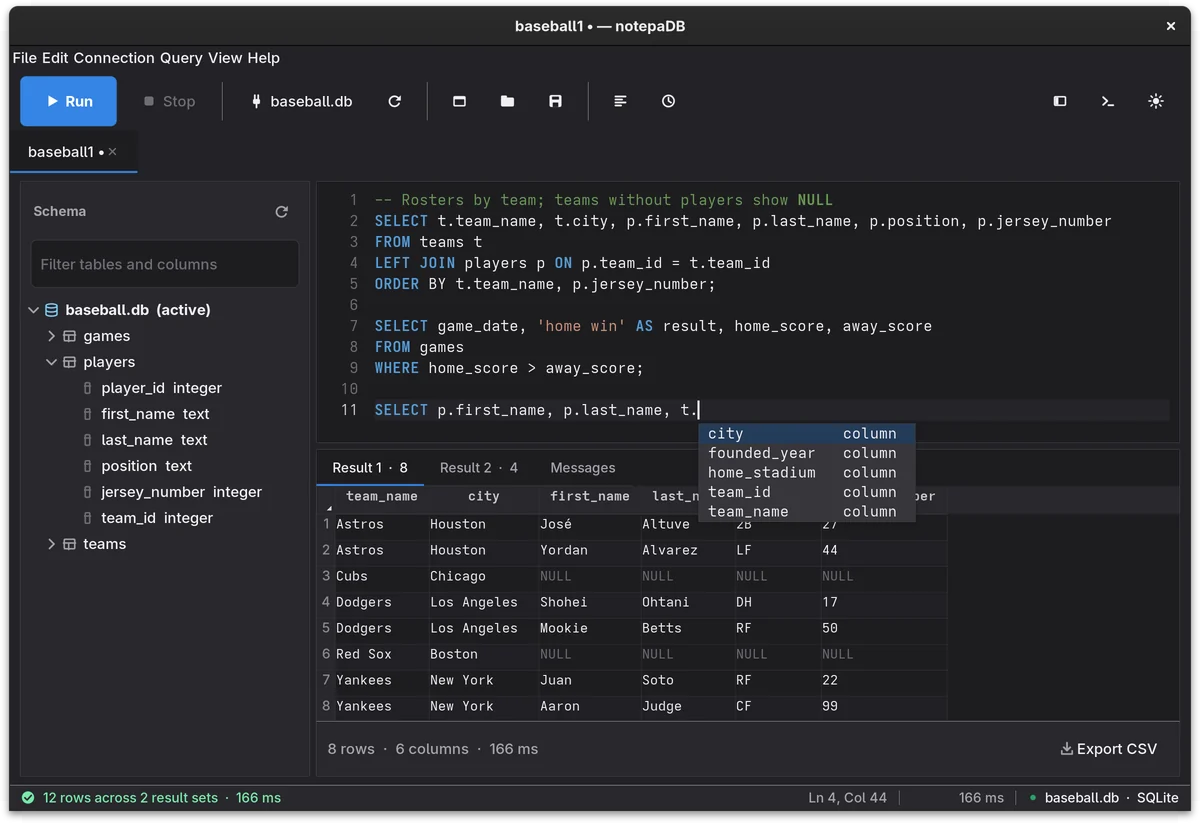Export results with Export CSV
This screenshot has width=1200, height=823.
point(1109,749)
